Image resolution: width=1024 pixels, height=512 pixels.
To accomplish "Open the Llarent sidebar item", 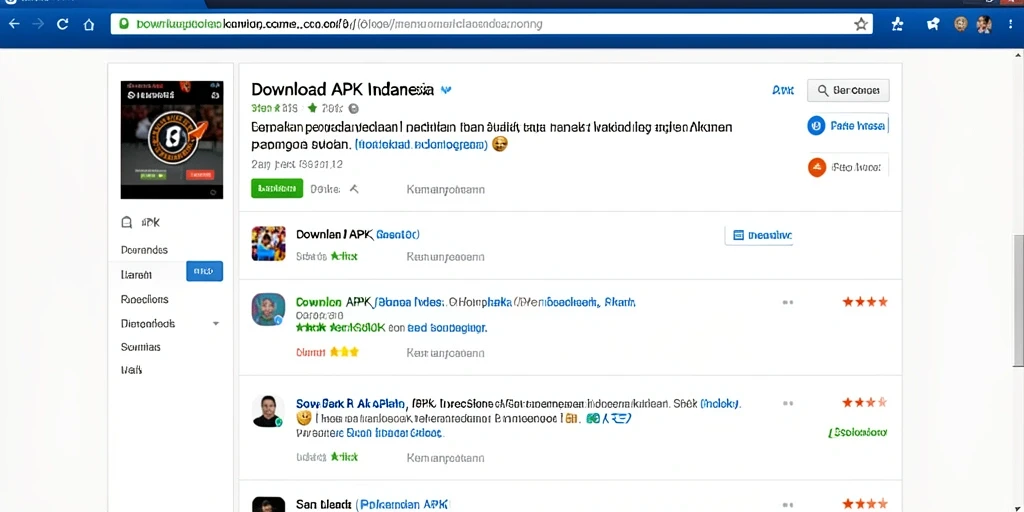I will [x=136, y=275].
